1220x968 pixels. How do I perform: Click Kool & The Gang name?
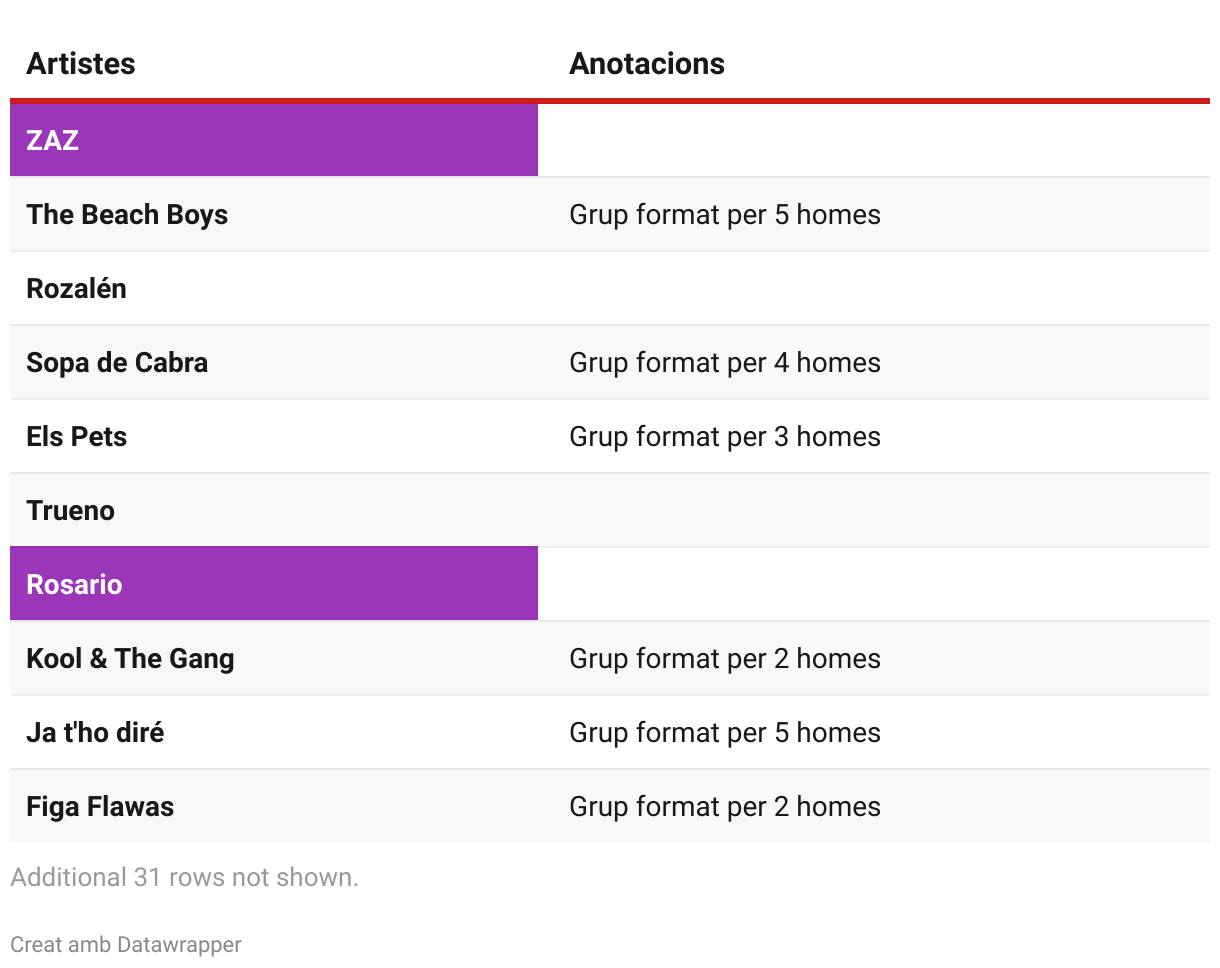[x=130, y=659]
